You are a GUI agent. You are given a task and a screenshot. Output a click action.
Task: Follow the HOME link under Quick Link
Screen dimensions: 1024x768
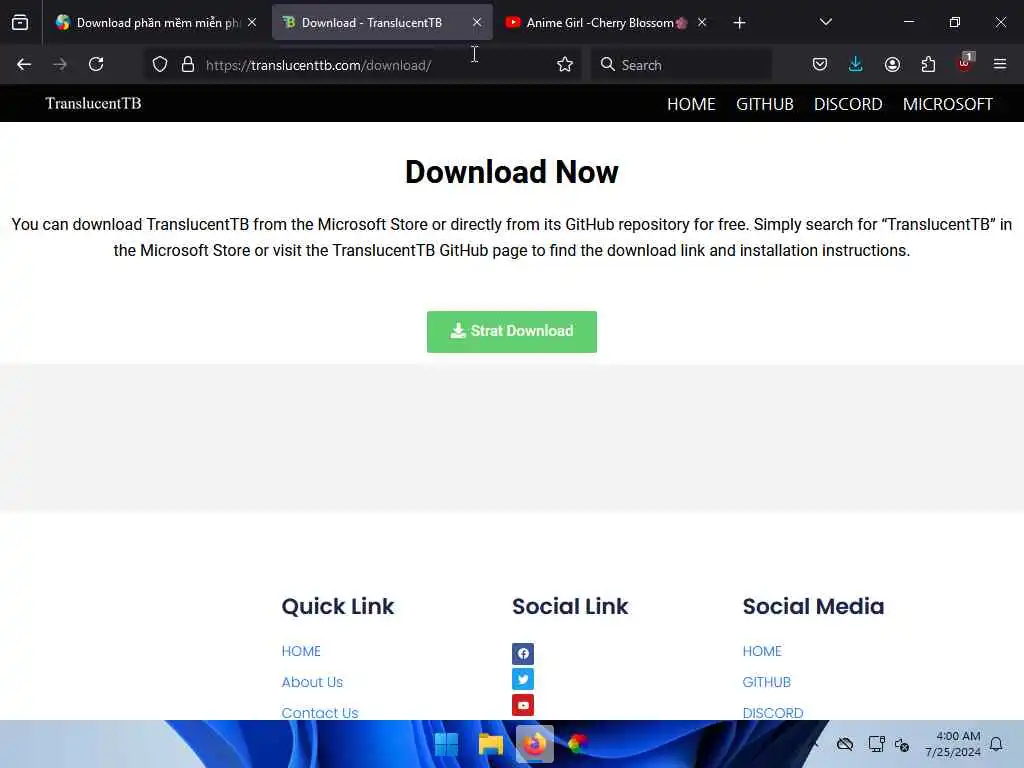coord(301,651)
